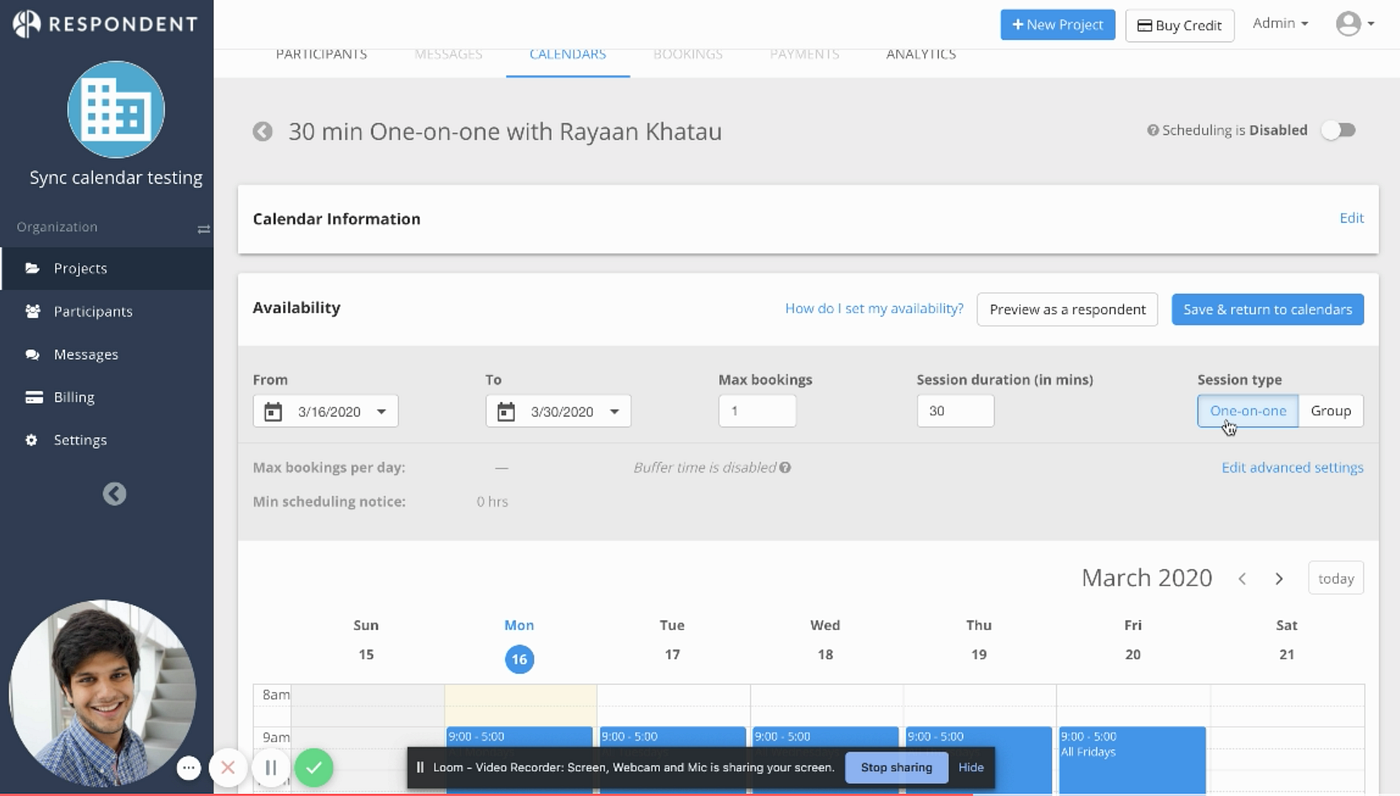Click the organization switch arrows icon

(203, 229)
